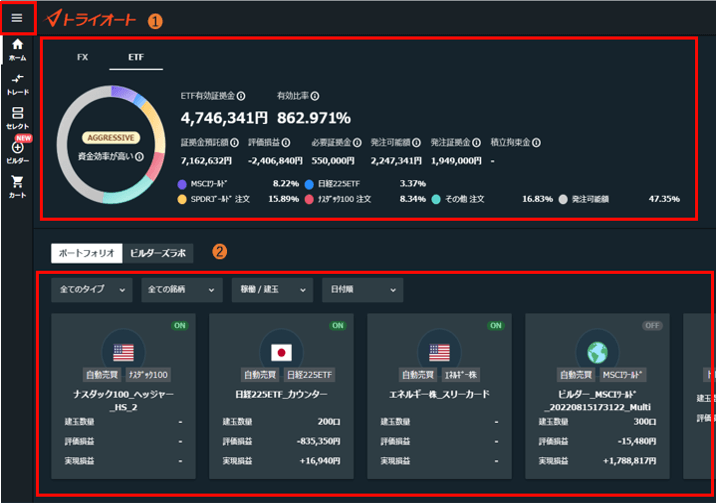Click エネルギー株 tag on third card
Image resolution: width=716 pixels, height=504 pixels.
click(x=461, y=375)
